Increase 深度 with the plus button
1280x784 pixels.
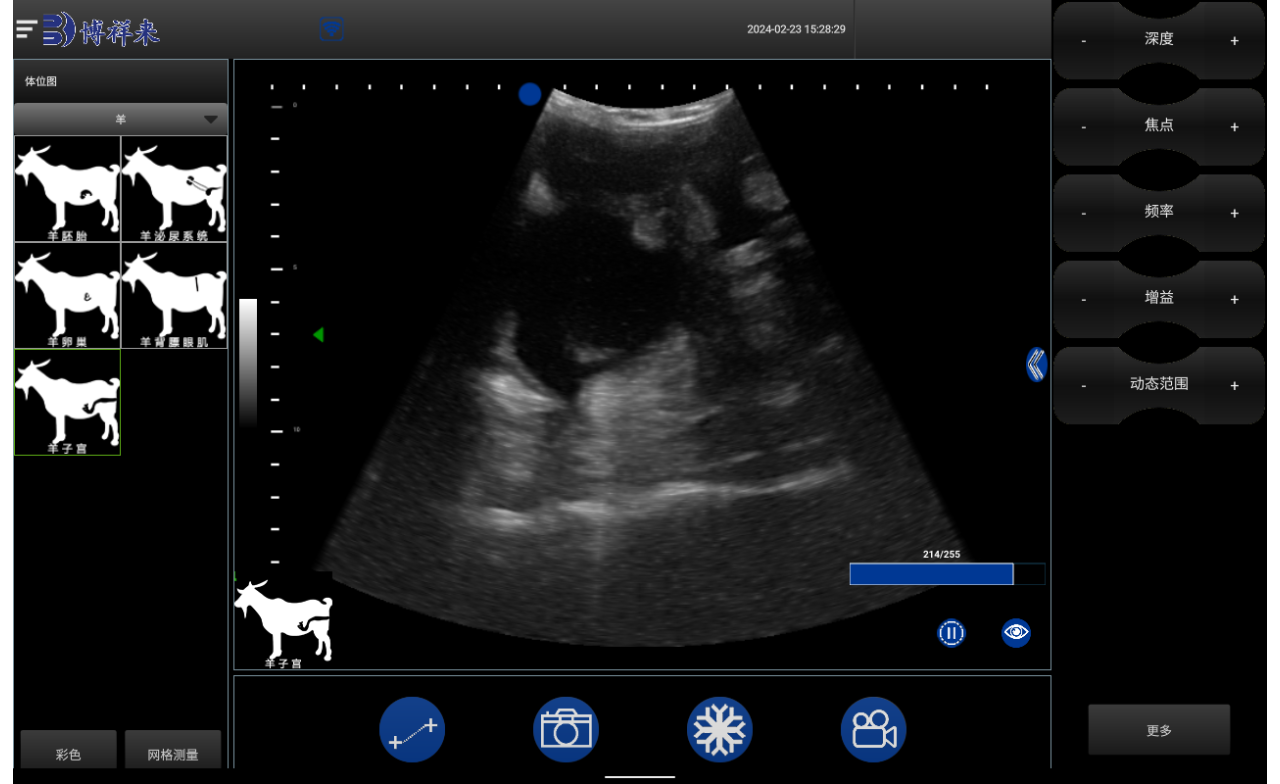coord(1234,41)
